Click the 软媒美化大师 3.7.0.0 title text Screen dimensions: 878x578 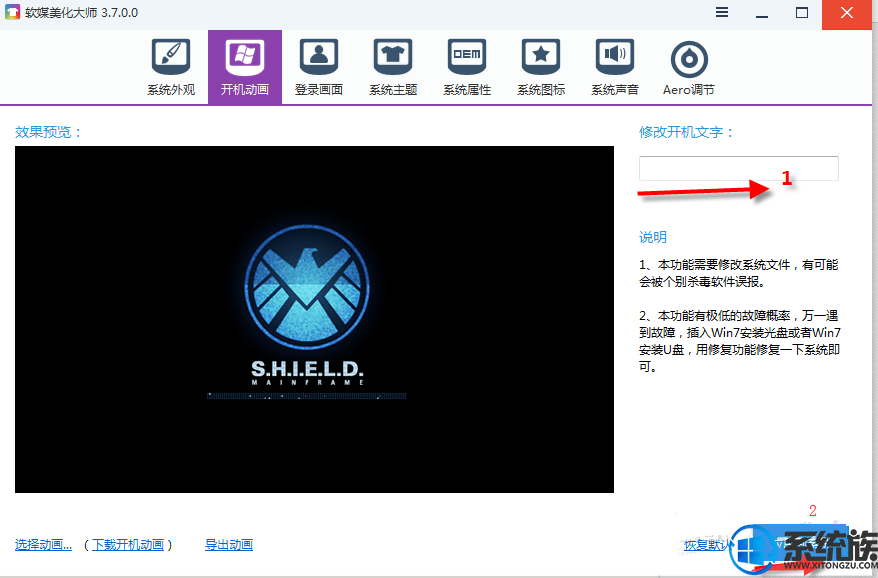81,12
